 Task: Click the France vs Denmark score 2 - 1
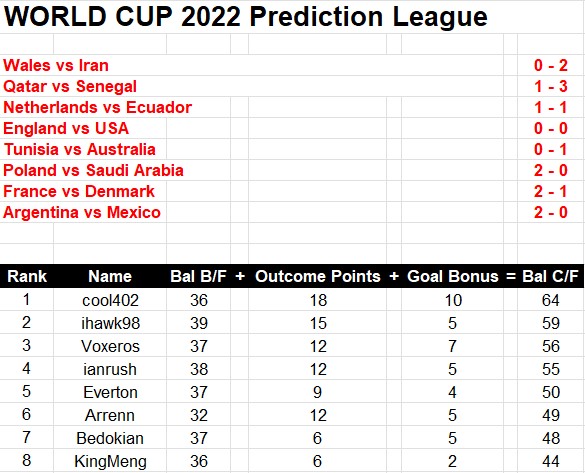[x=551, y=192]
